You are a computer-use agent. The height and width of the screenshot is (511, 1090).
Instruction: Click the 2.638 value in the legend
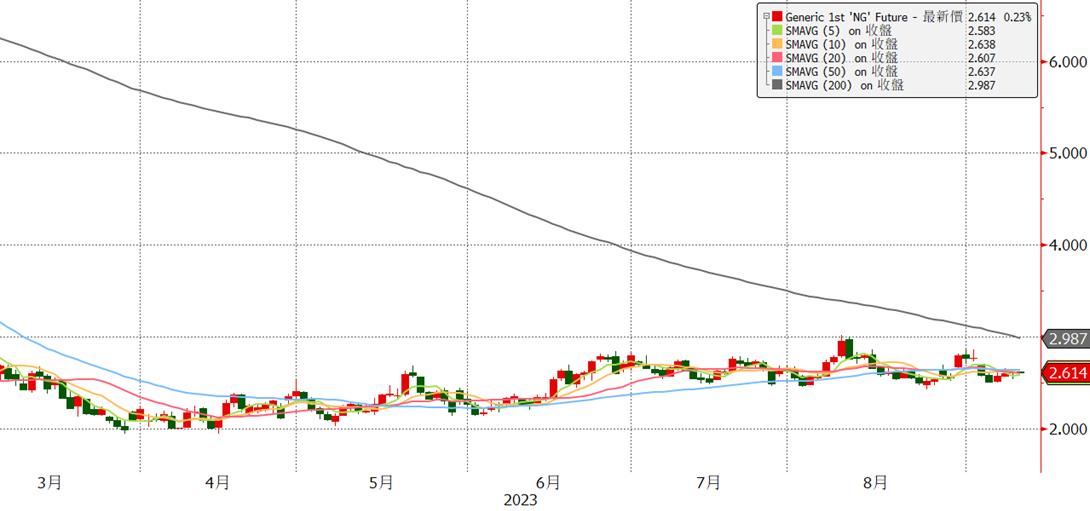[x=982, y=44]
